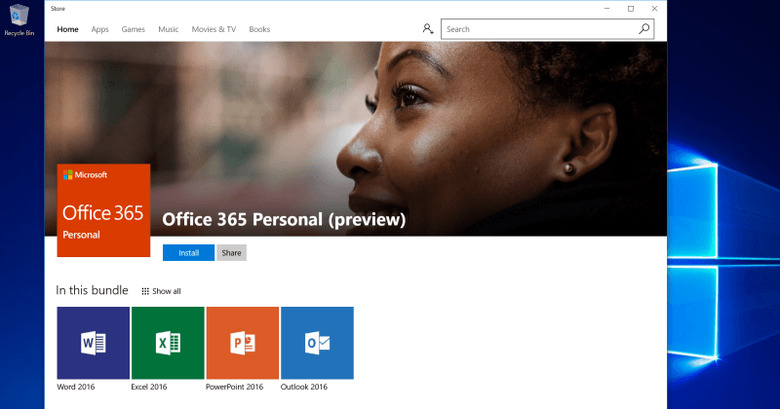Click the Share button
The height and width of the screenshot is (409, 780).
click(x=231, y=253)
